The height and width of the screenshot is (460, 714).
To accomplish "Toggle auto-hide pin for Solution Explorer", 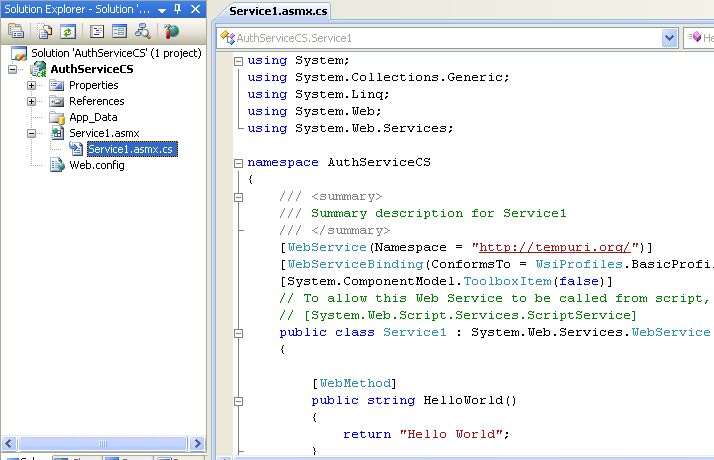I will (178, 9).
